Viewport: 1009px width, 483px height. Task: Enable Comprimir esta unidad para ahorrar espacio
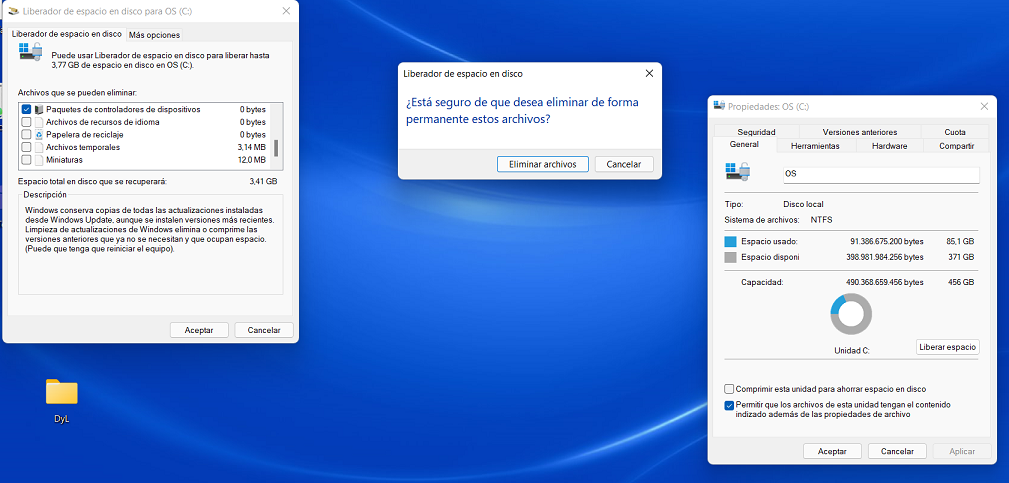coord(729,389)
